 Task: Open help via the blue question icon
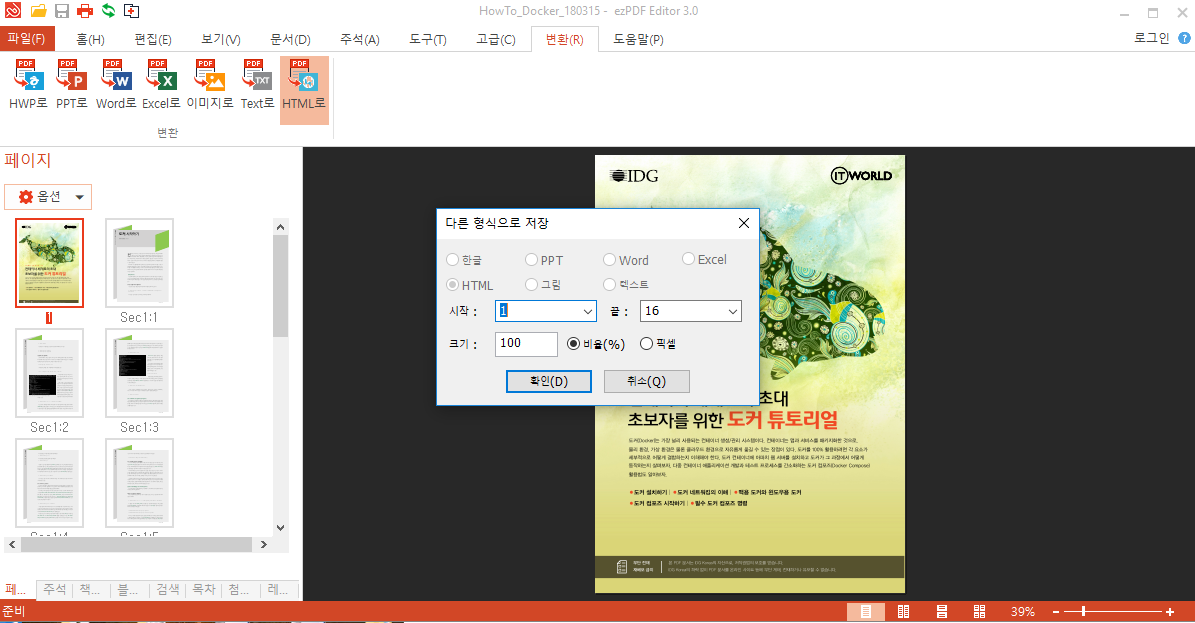pos(1184,38)
